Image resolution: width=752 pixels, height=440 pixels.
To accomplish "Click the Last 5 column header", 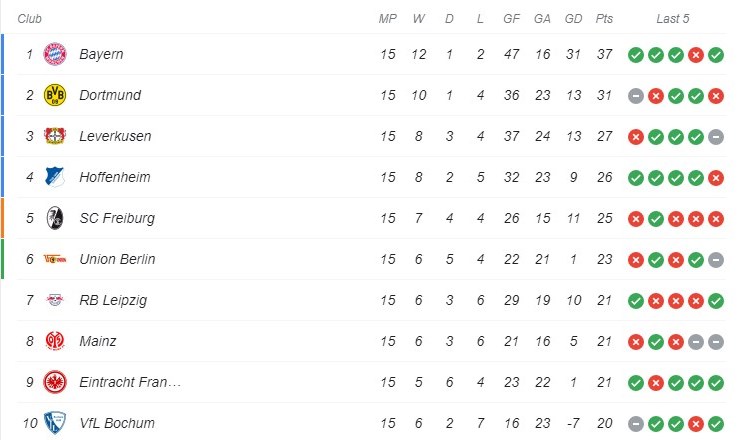I will click(x=673, y=19).
